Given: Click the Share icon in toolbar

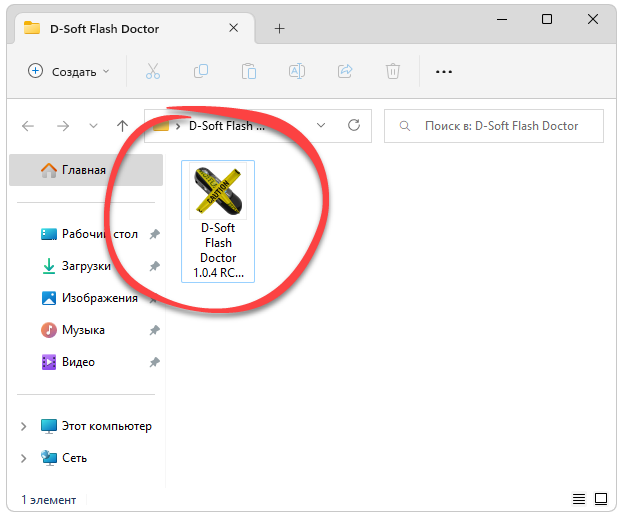Looking at the screenshot, I should tap(345, 71).
